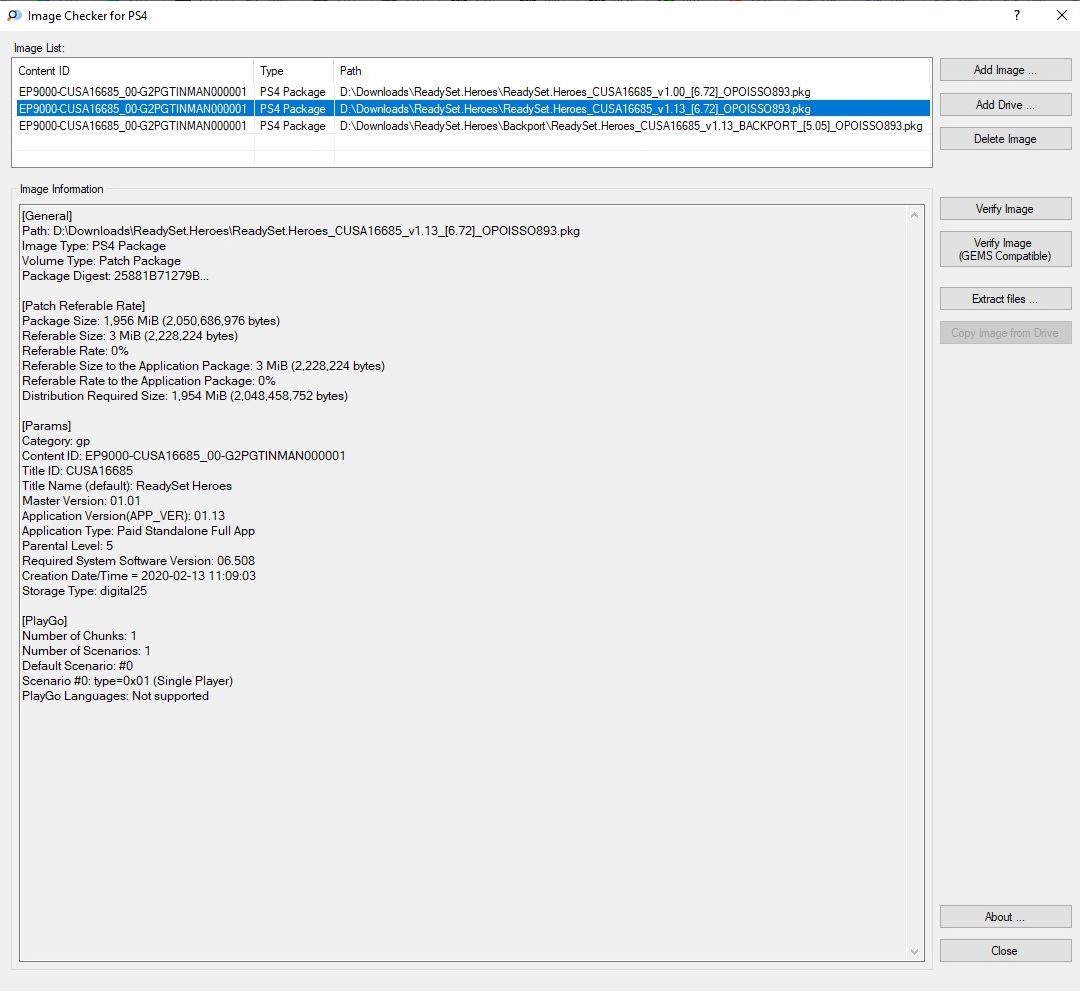Click the Delete Image button

click(x=1005, y=139)
